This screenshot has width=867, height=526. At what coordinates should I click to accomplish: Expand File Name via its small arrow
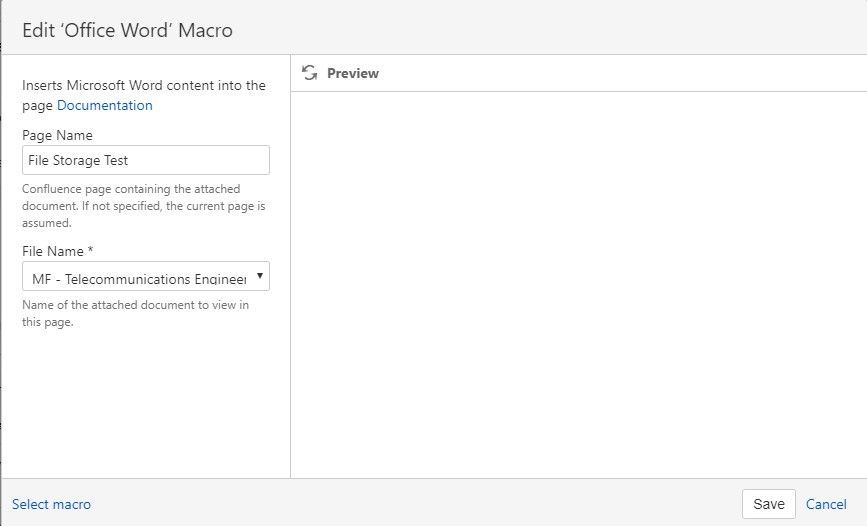(259, 275)
